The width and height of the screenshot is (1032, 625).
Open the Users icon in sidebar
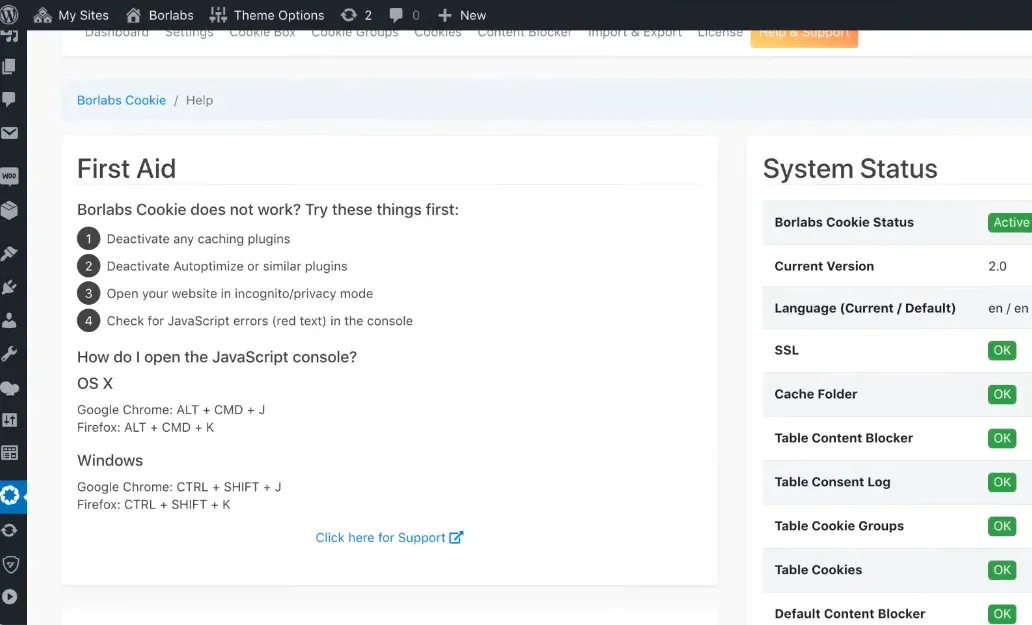[x=10, y=320]
